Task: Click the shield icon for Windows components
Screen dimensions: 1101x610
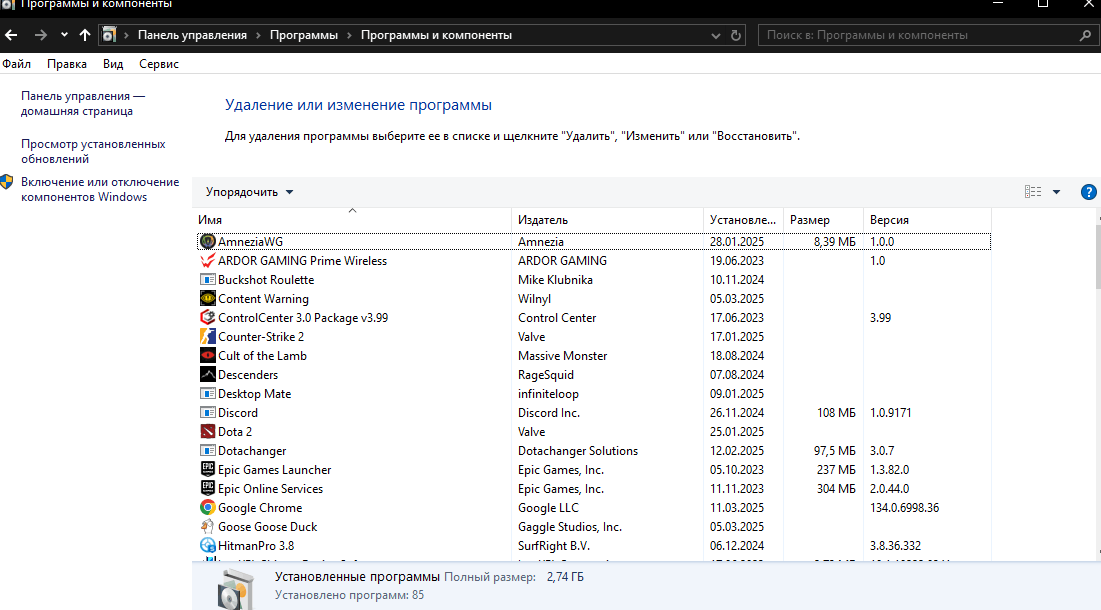Action: point(7,182)
